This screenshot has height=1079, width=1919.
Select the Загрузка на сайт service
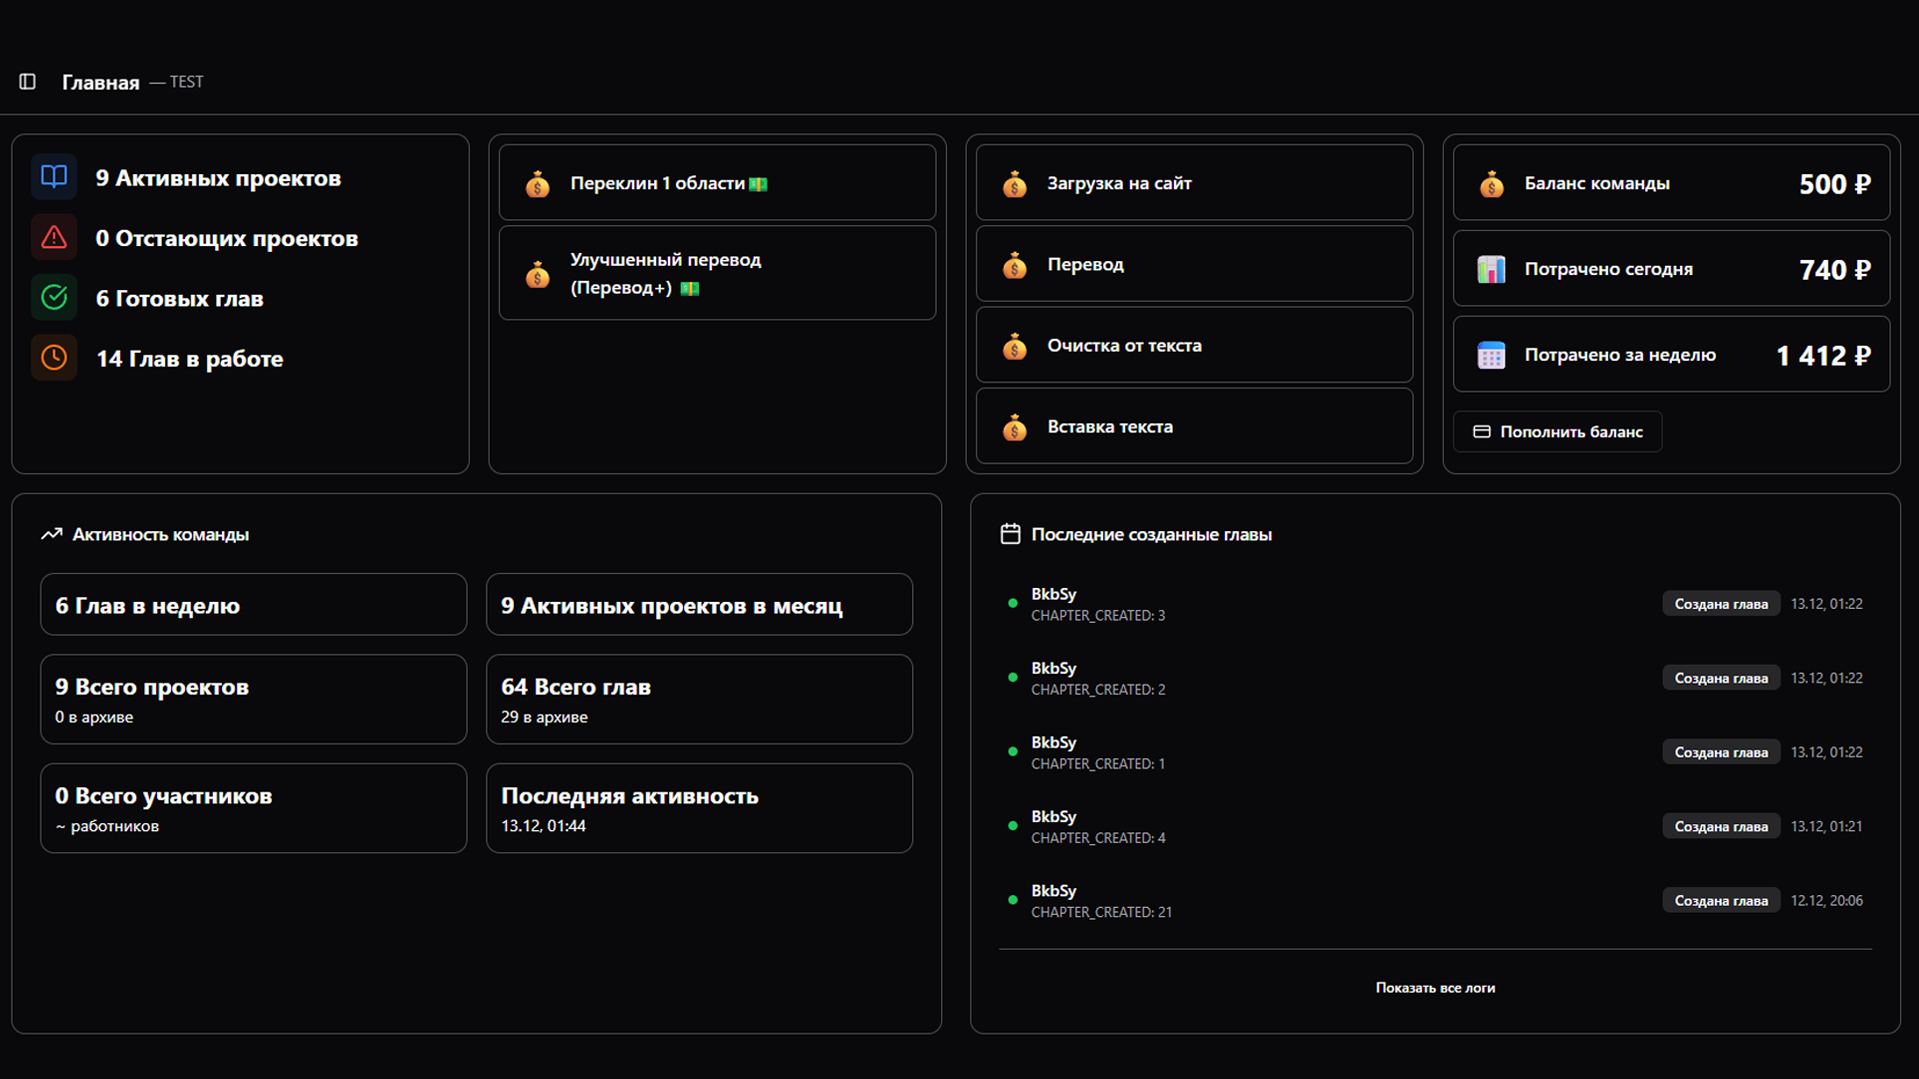[x=1193, y=183]
